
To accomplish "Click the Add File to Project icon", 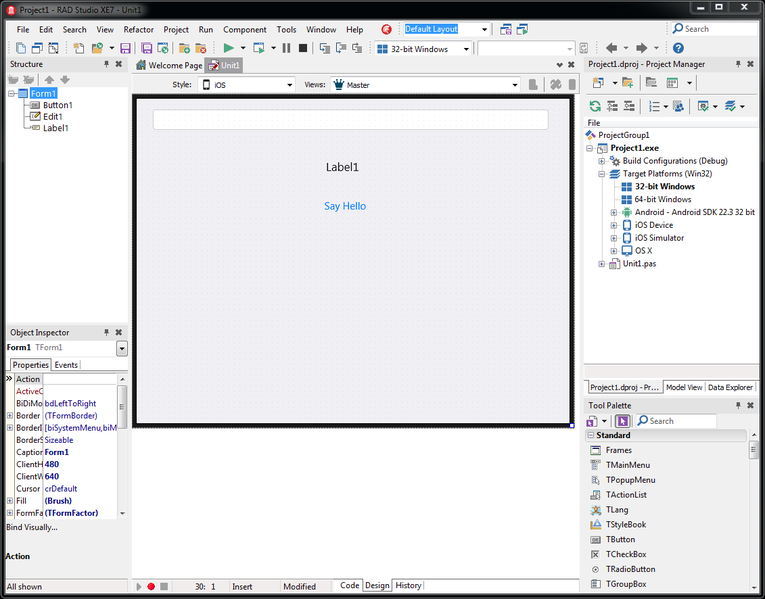I will [184, 48].
